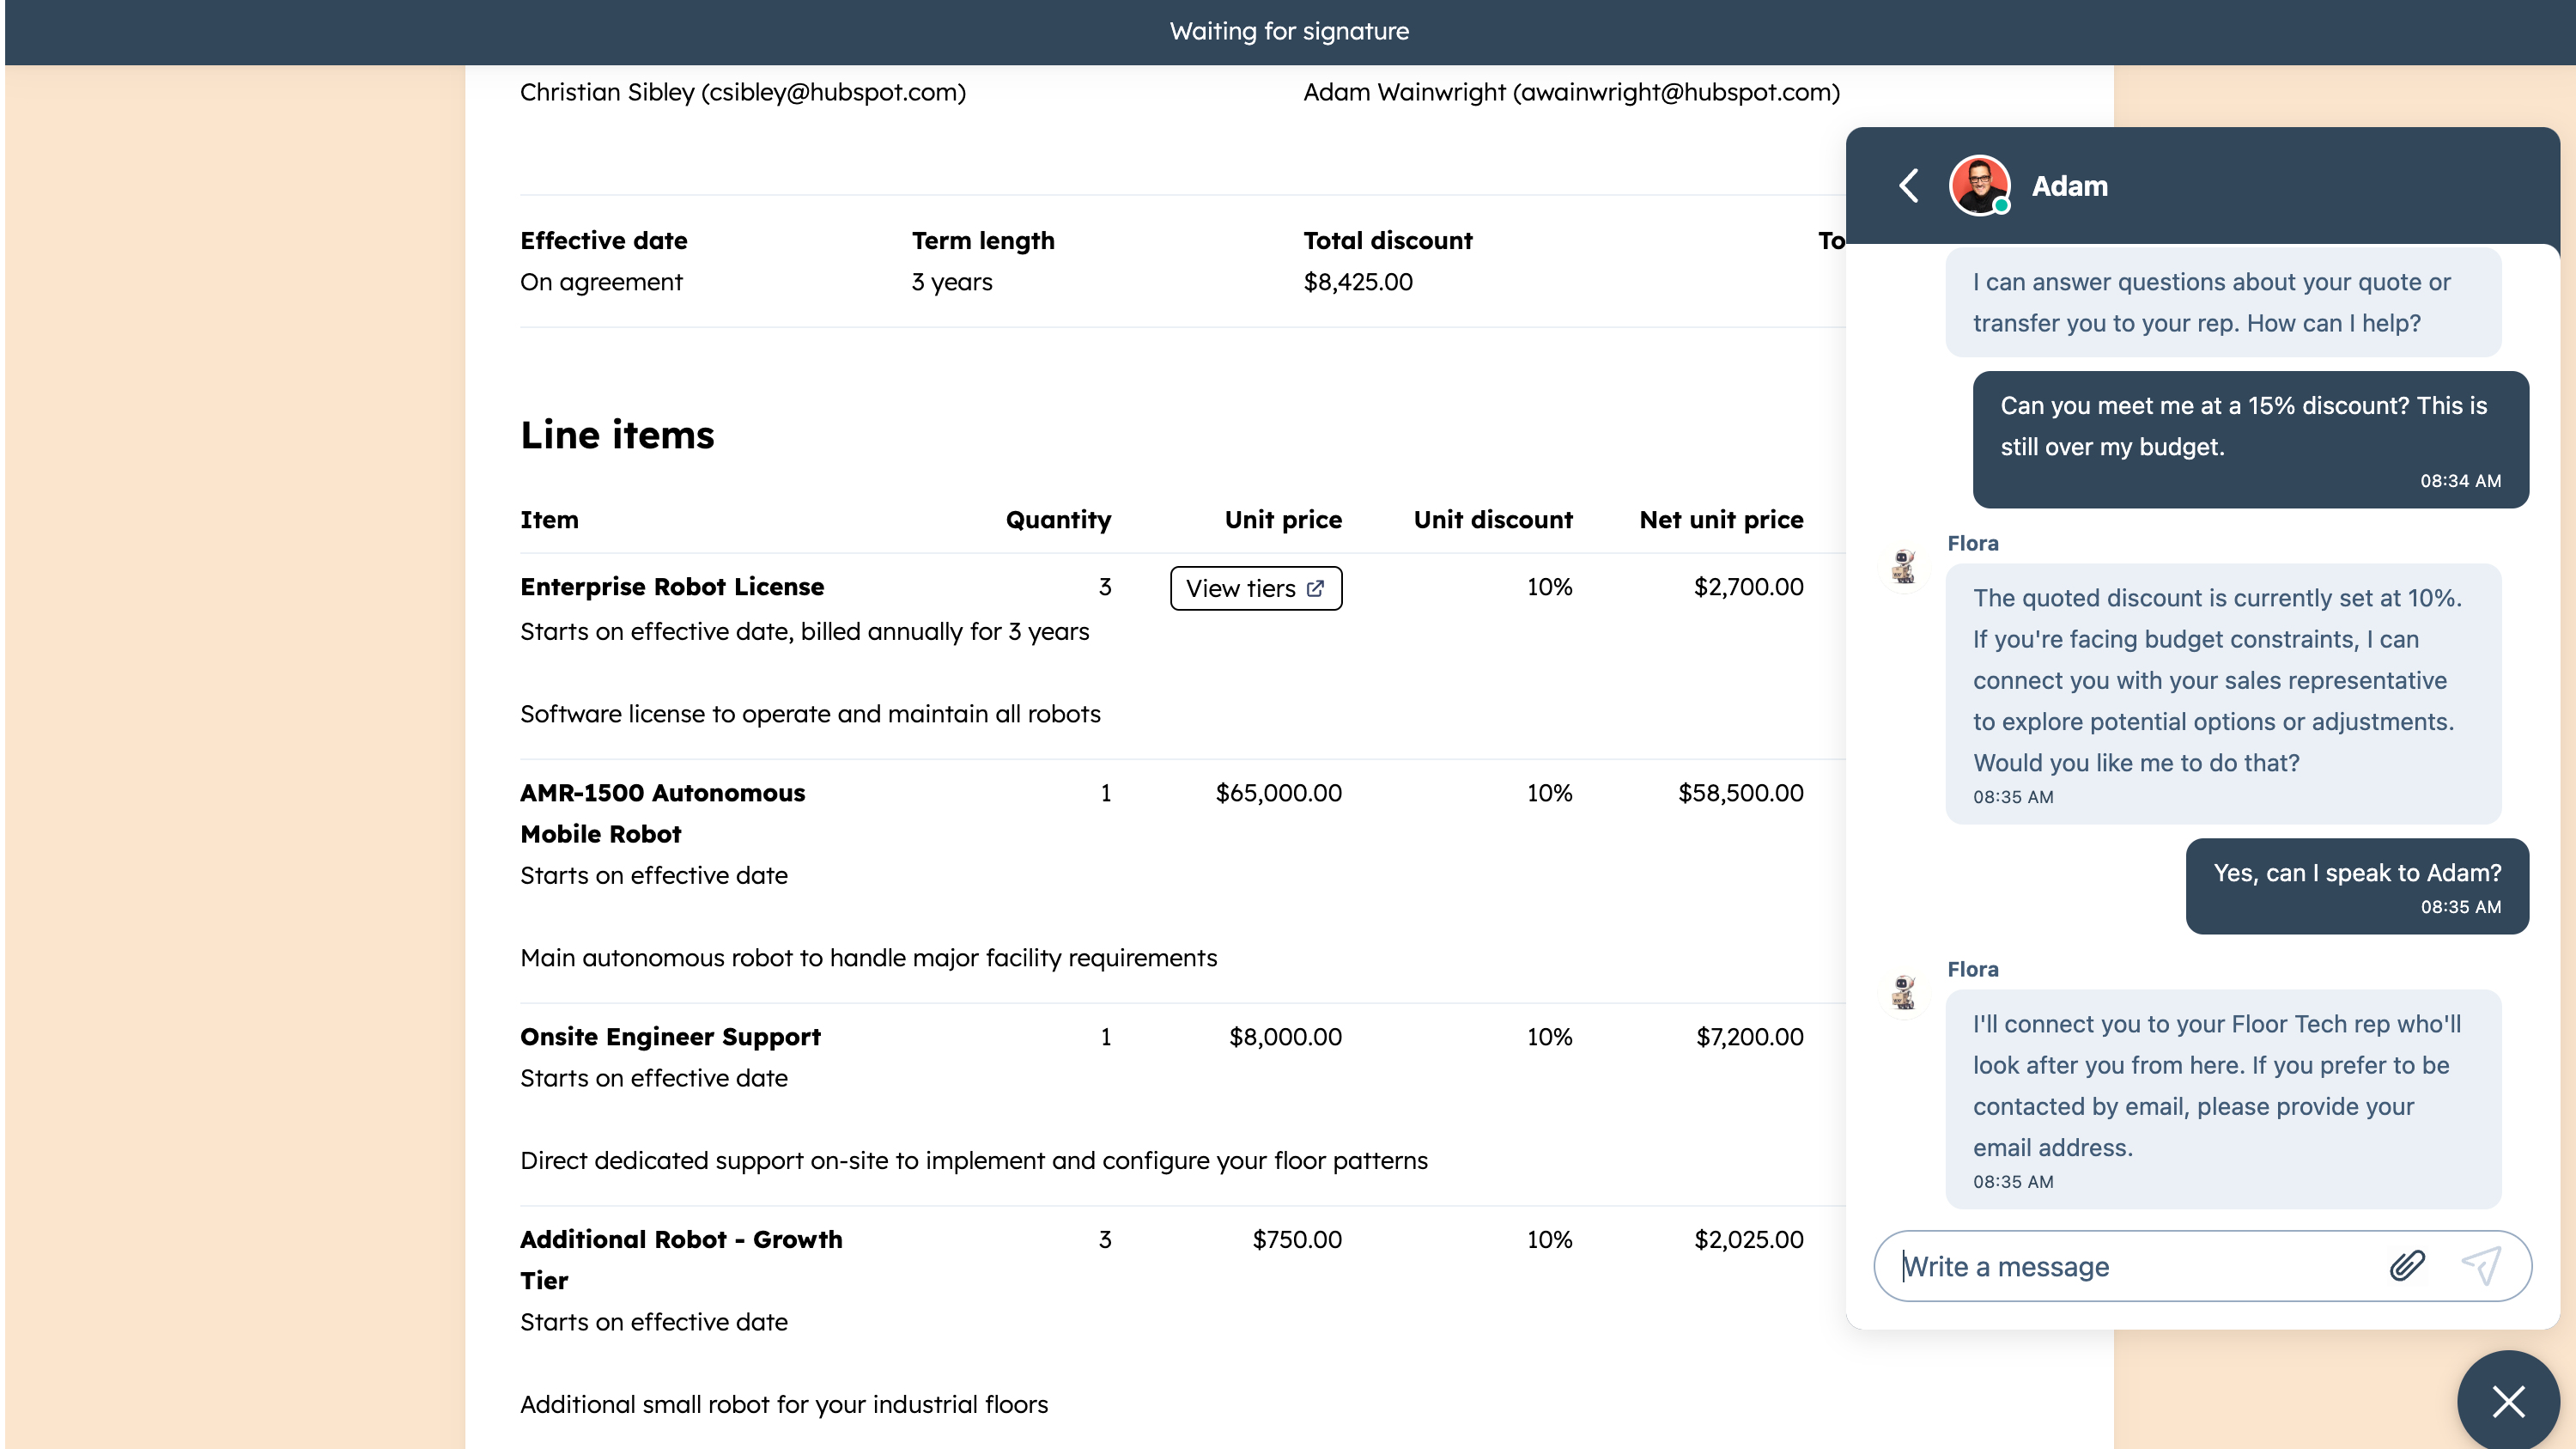
Task: Click the Enterprise Robot License item name
Action: (x=672, y=587)
